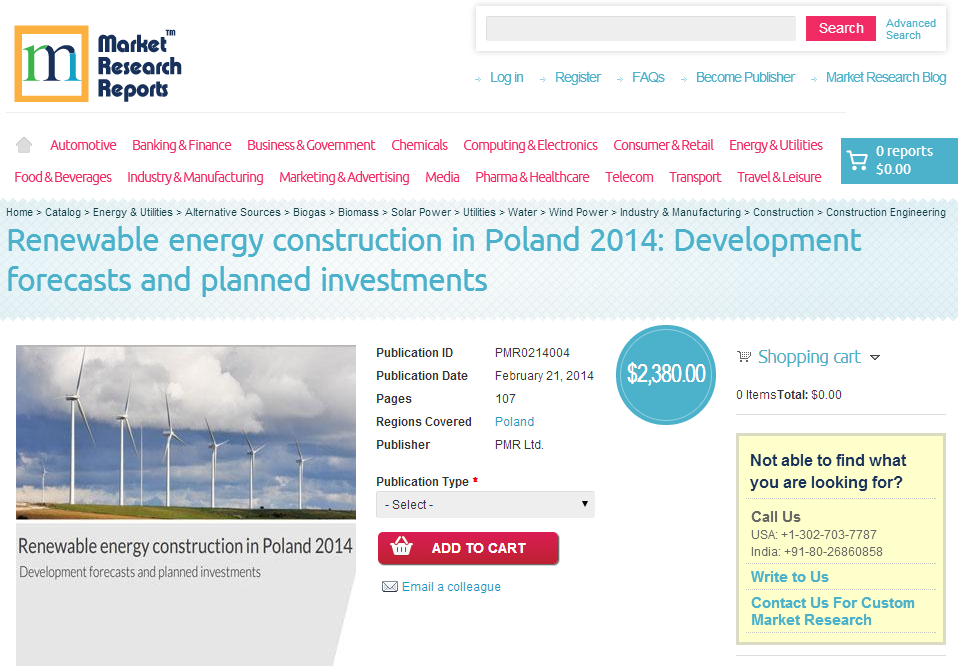Open Energy & Utilities menu item
958x666 pixels.
click(775, 145)
